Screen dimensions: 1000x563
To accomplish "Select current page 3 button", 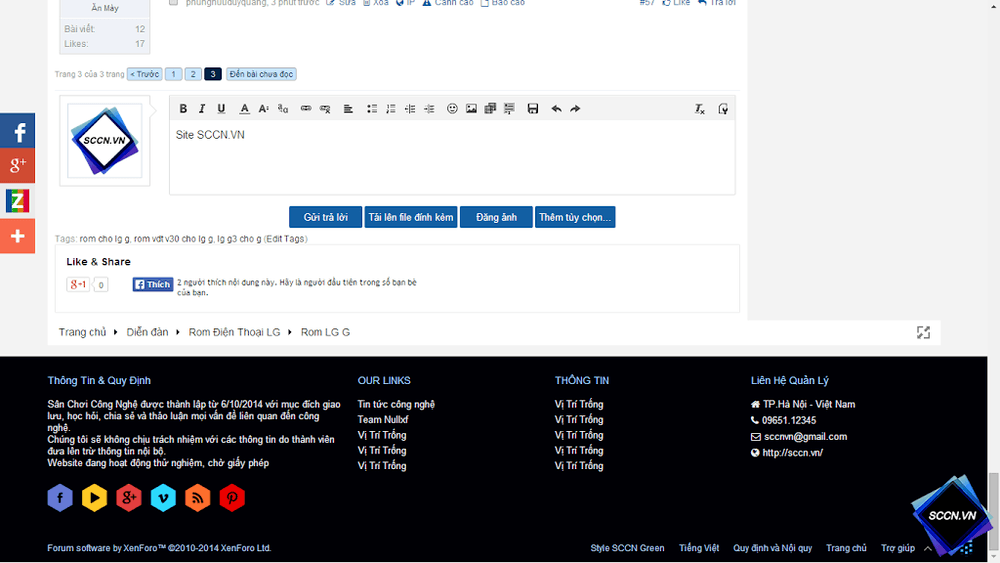I will click(213, 74).
